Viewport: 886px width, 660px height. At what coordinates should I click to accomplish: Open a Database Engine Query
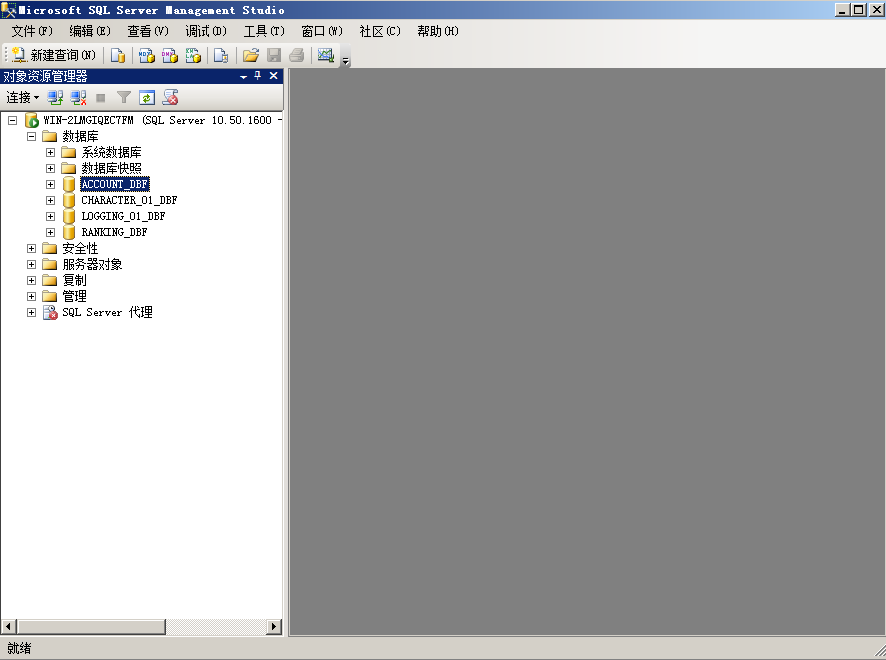tap(118, 55)
